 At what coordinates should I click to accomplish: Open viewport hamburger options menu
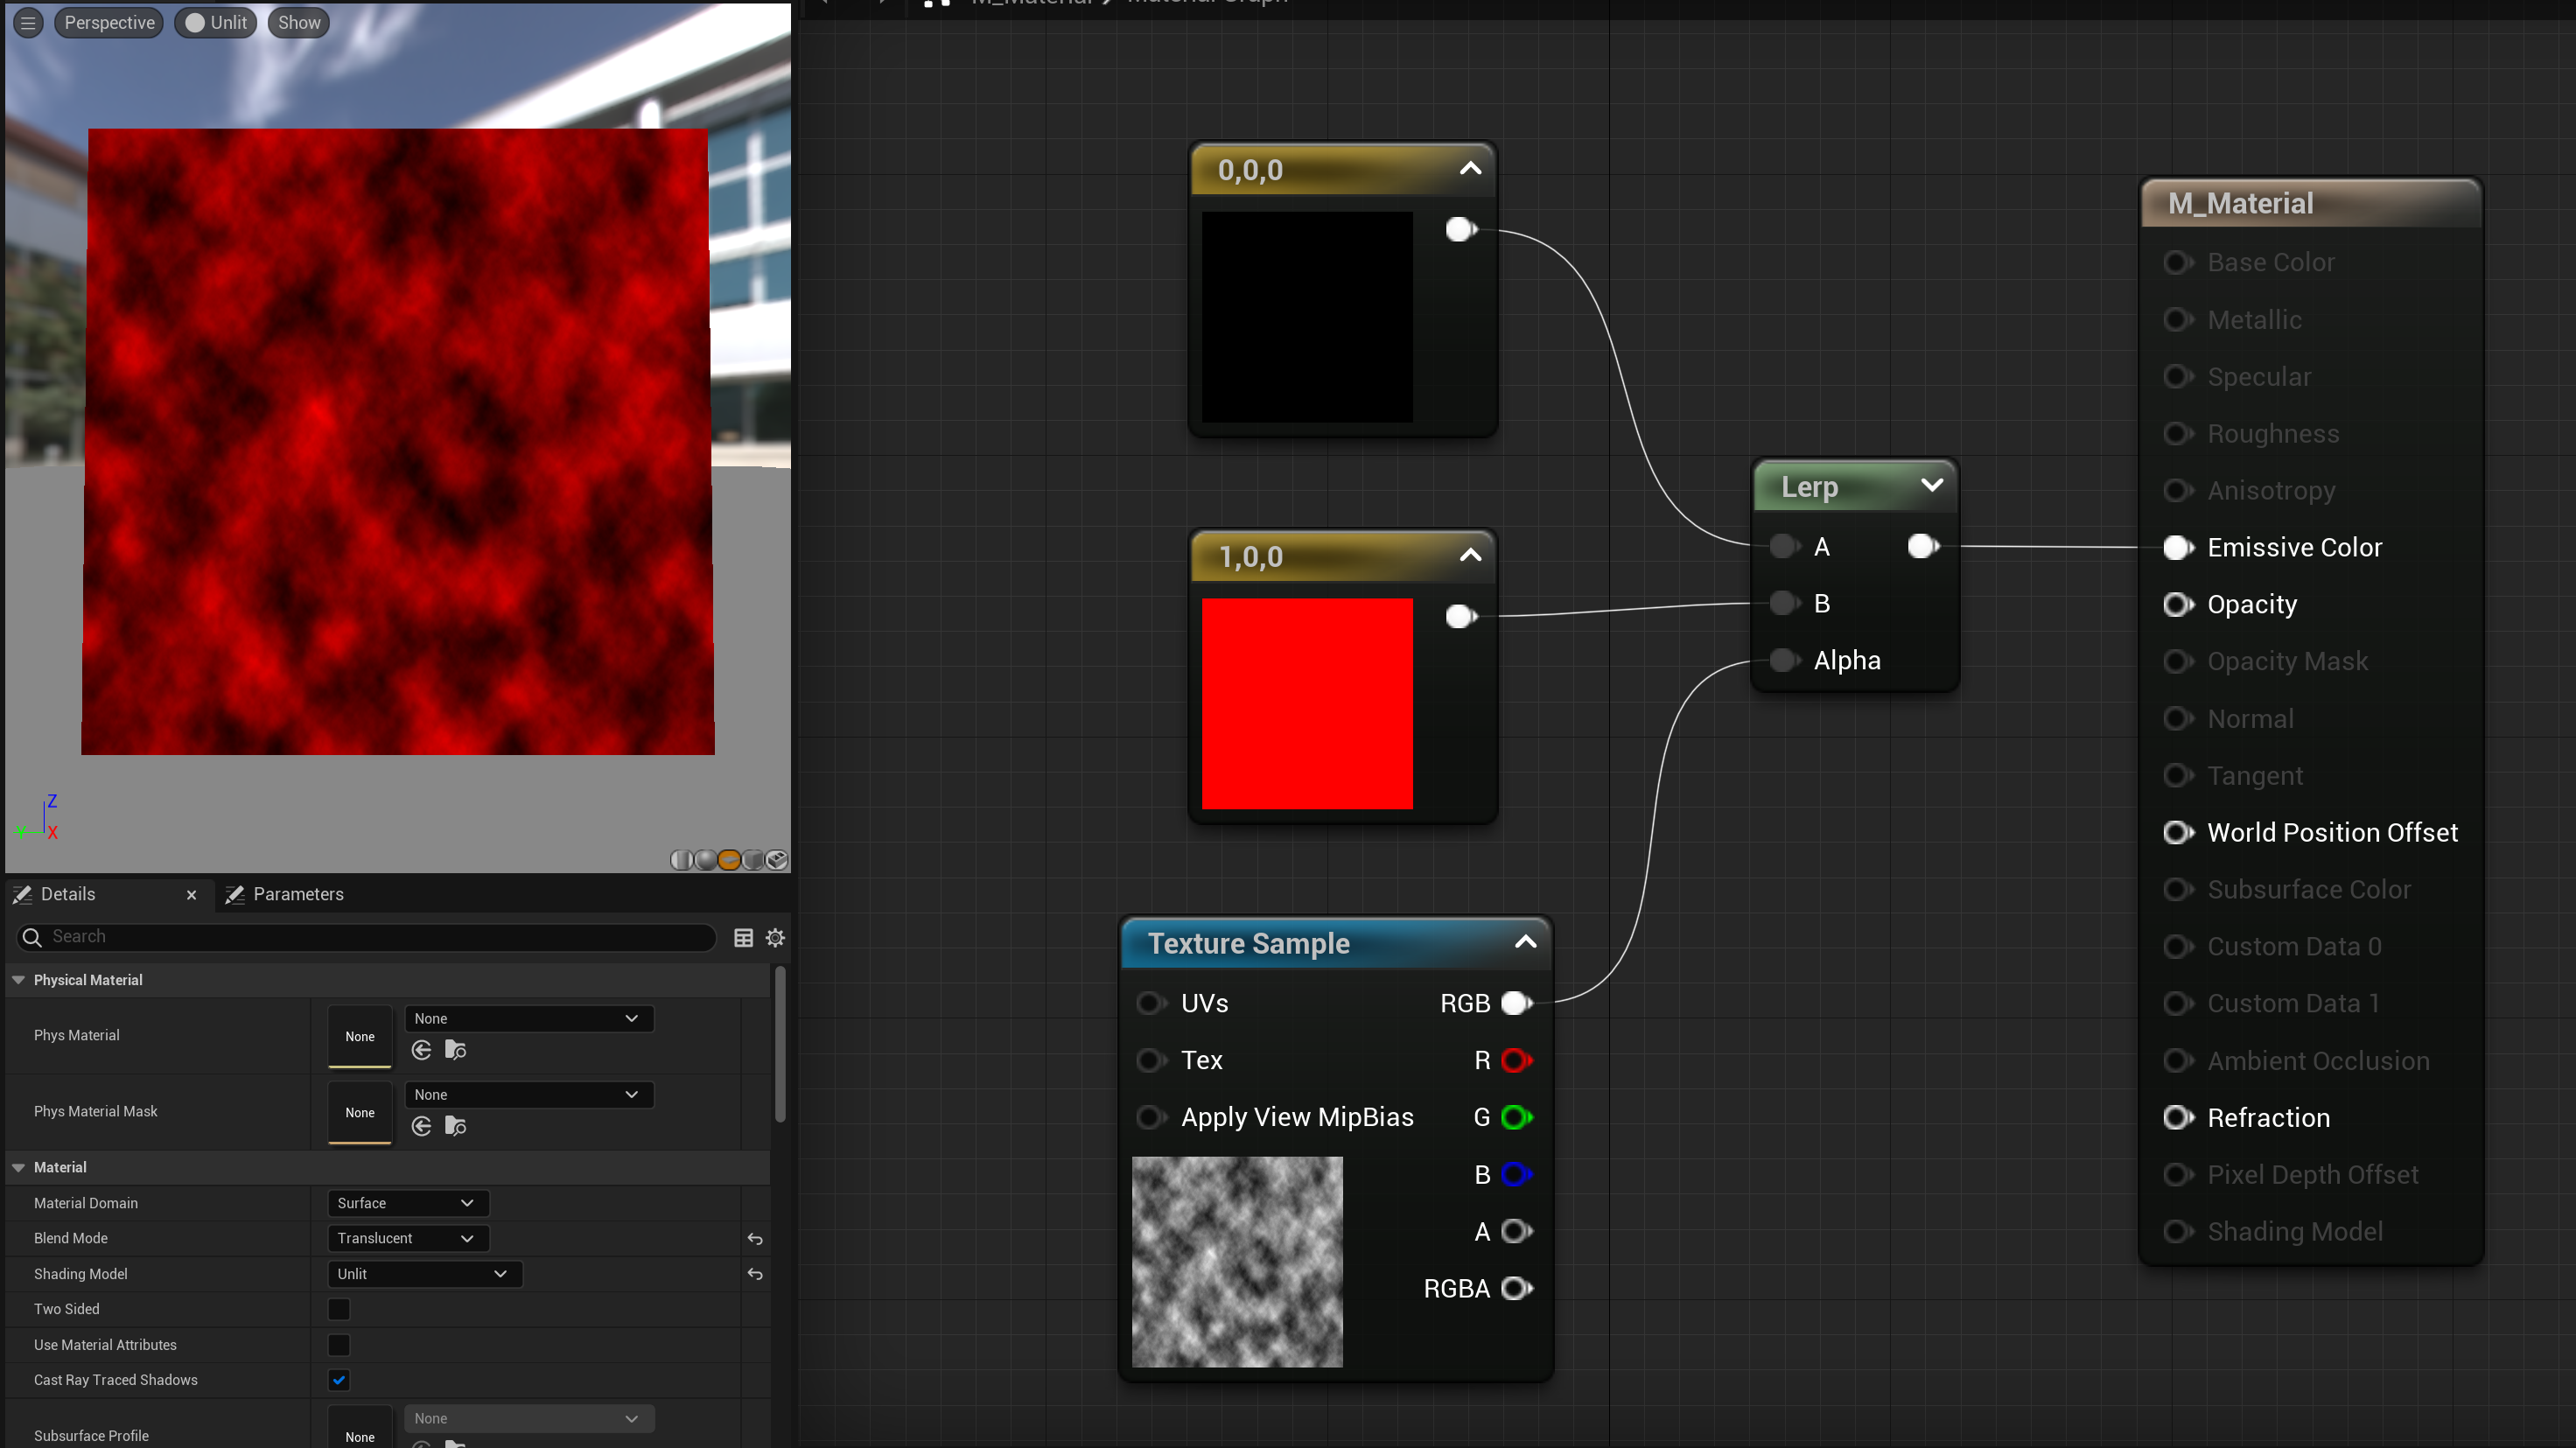(x=28, y=22)
